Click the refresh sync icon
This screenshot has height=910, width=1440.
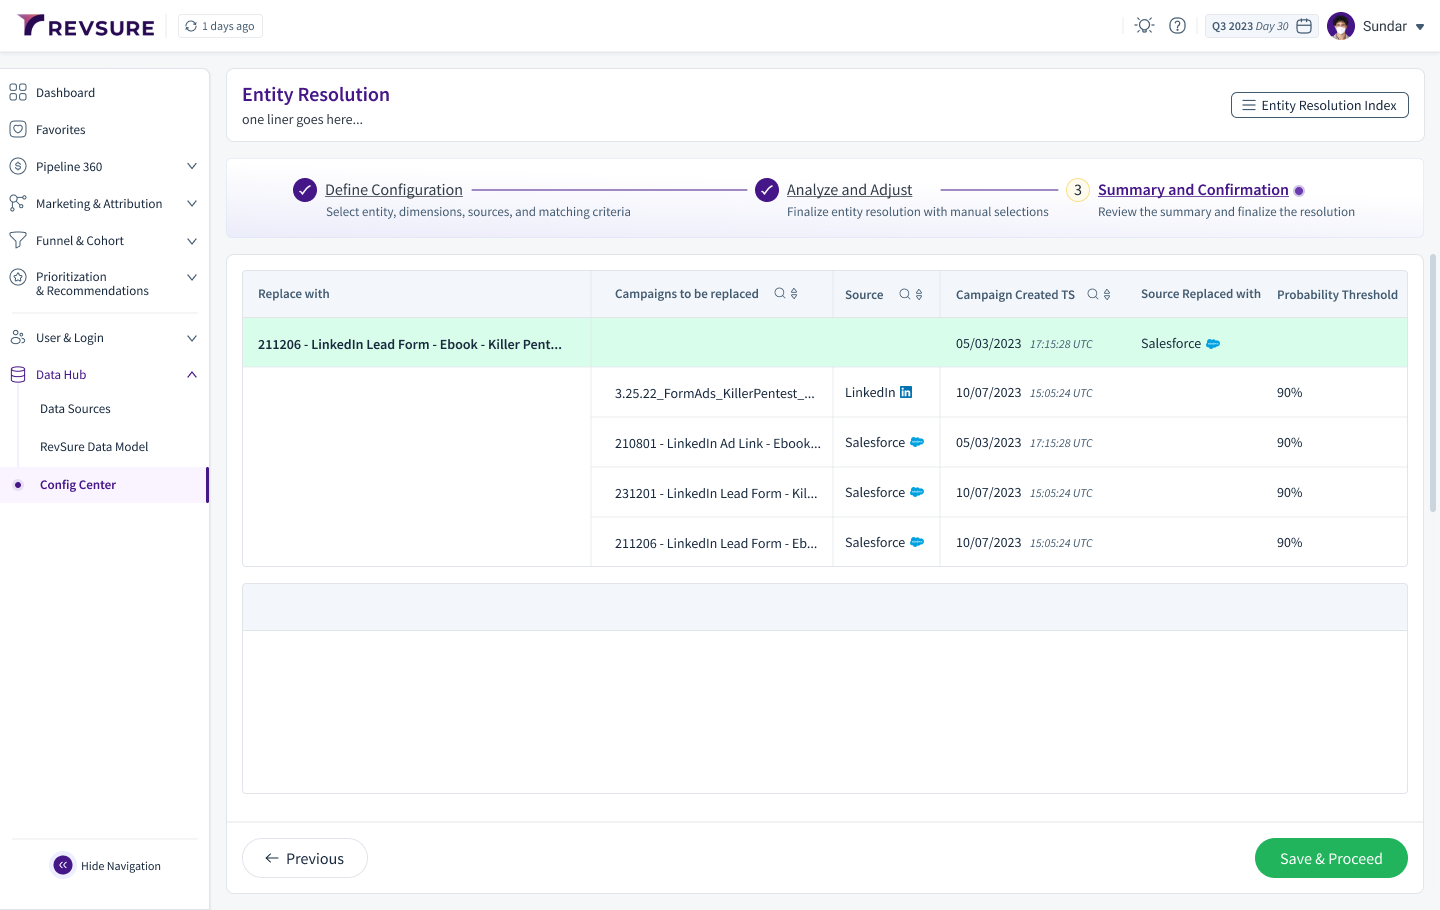tap(191, 26)
